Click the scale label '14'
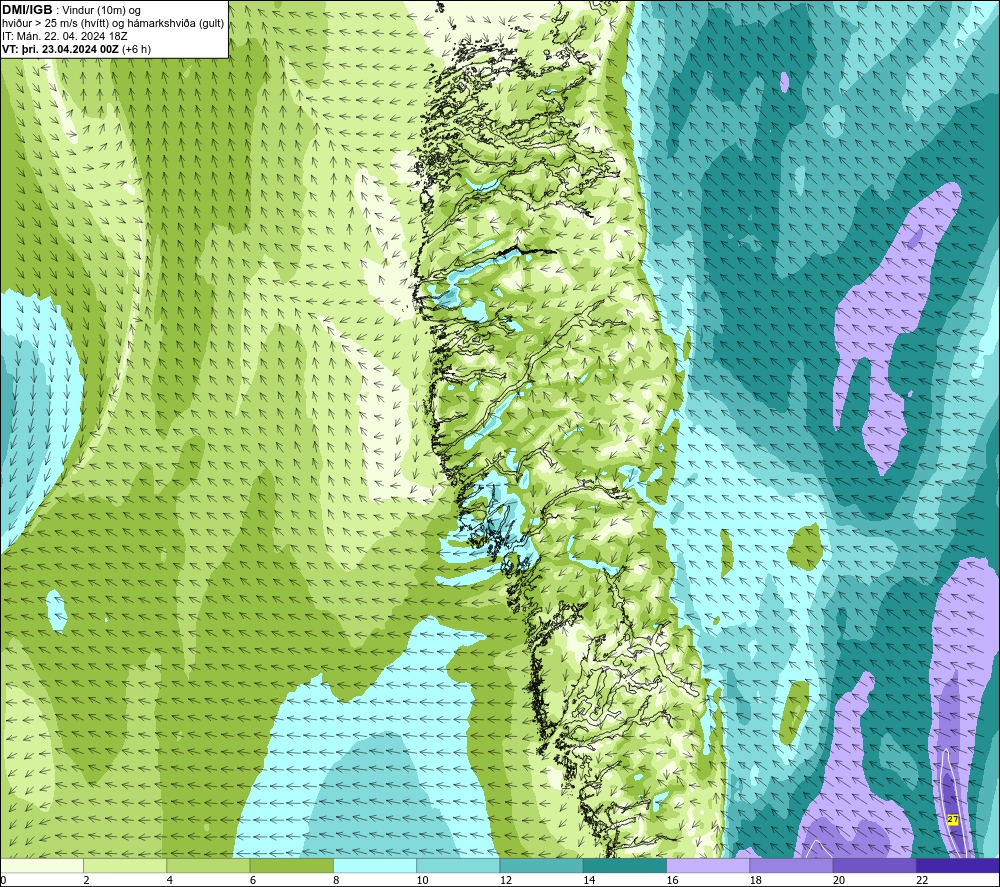 [589, 880]
